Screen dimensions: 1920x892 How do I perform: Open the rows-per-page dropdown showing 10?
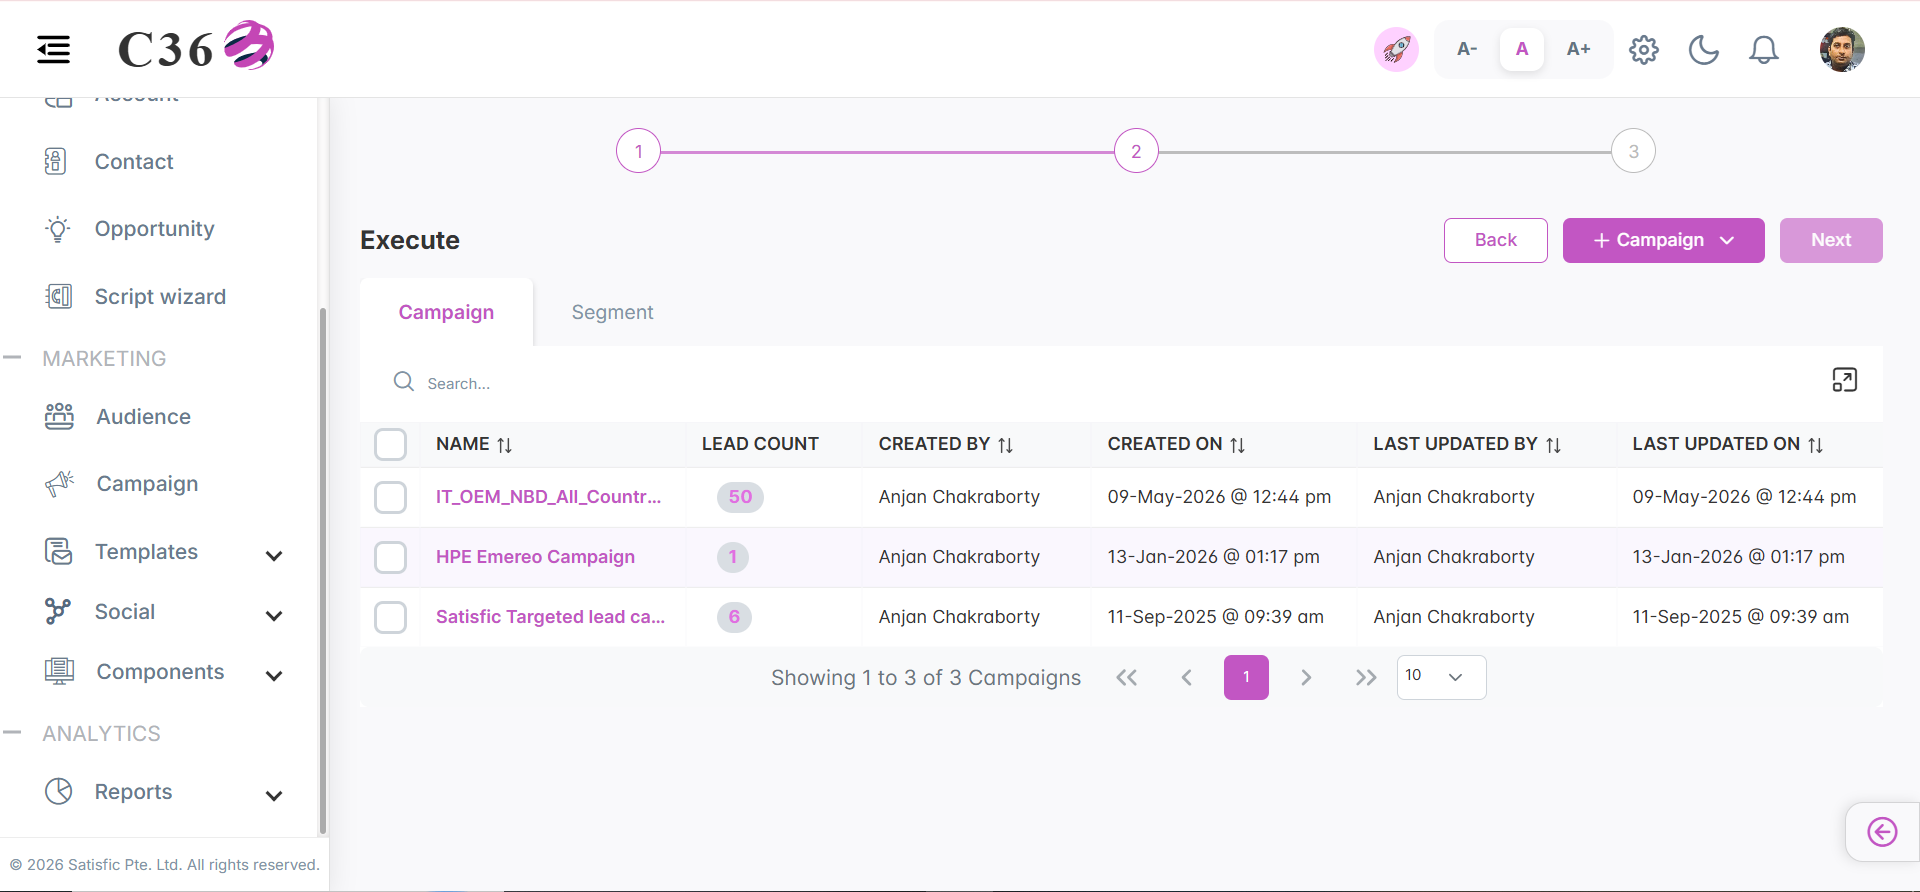pyautogui.click(x=1441, y=677)
